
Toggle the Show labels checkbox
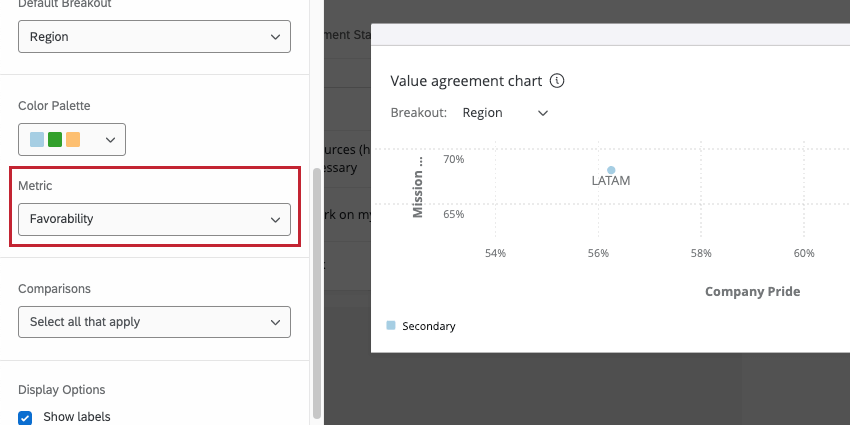point(26,416)
